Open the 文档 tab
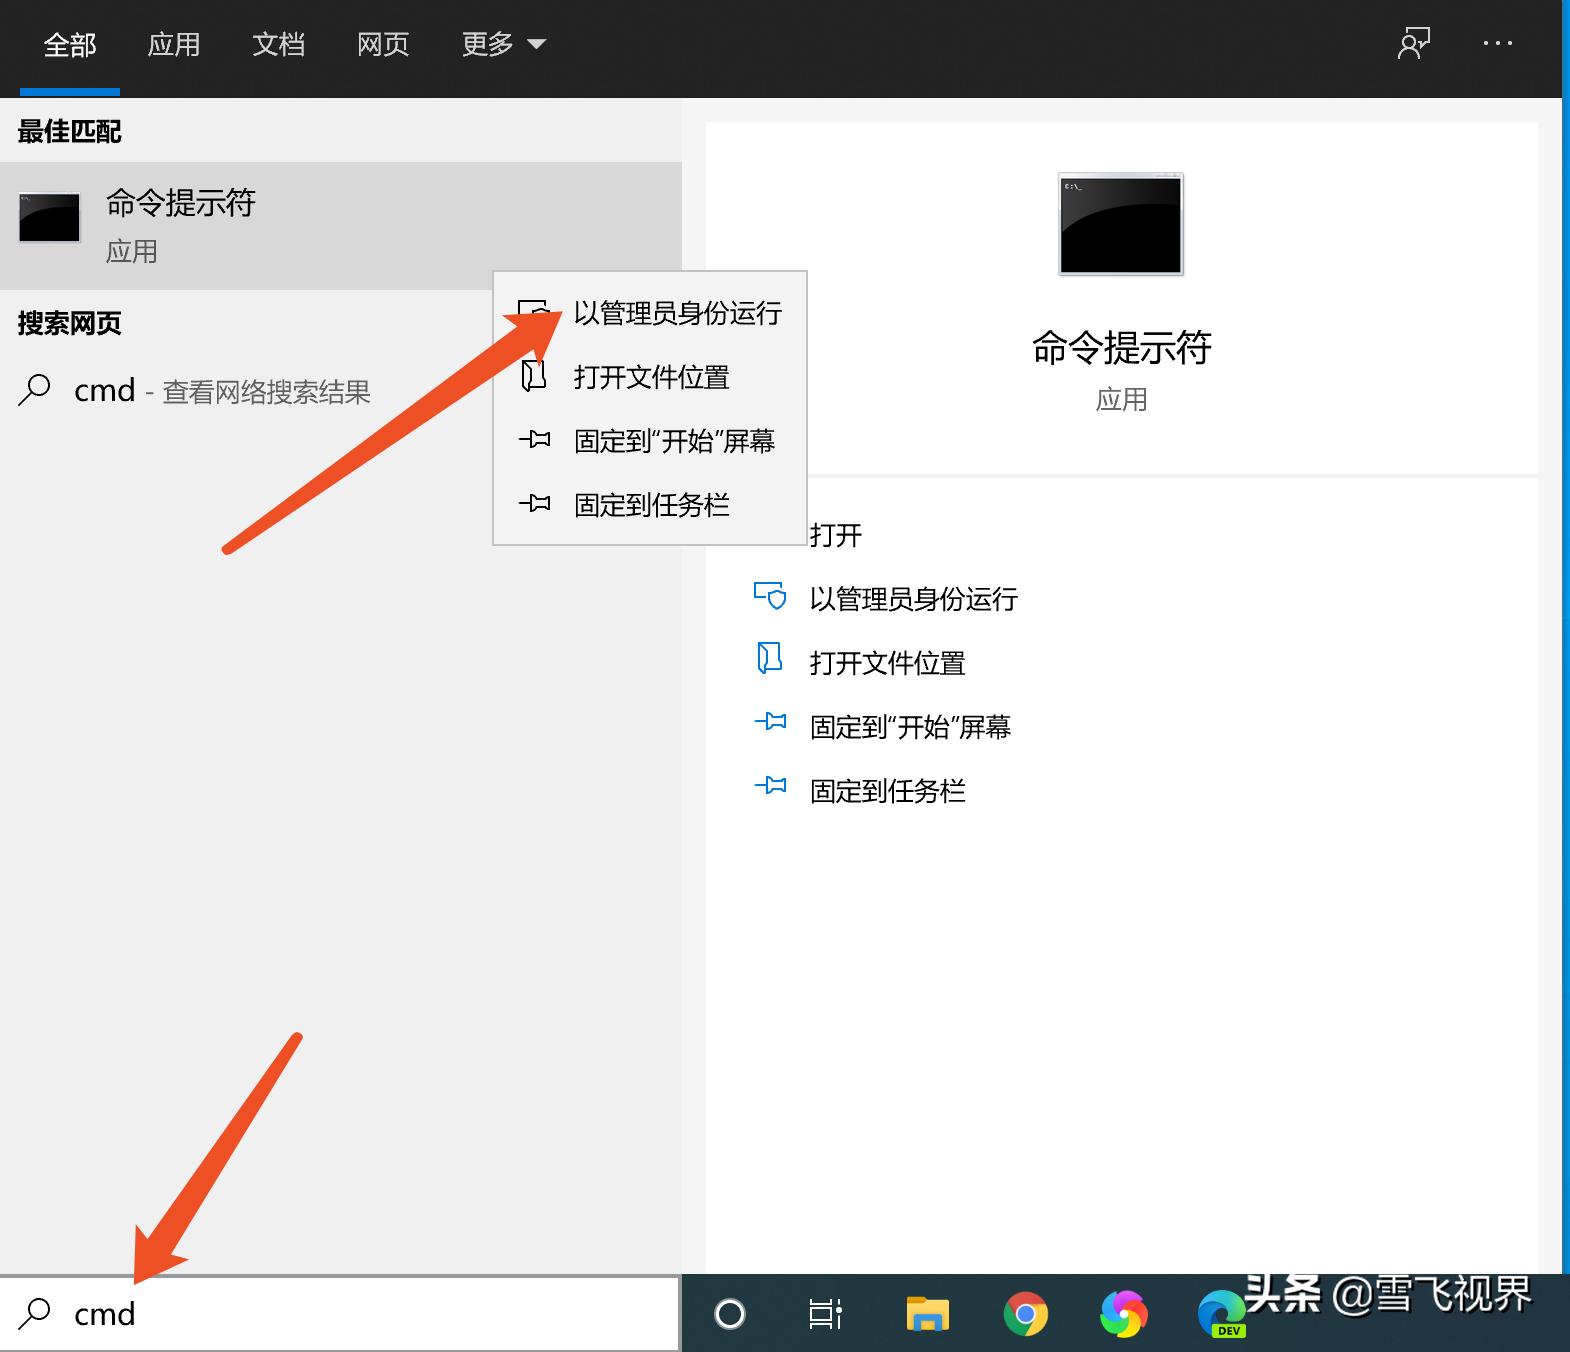Screen dimensions: 1570x1352 point(279,45)
